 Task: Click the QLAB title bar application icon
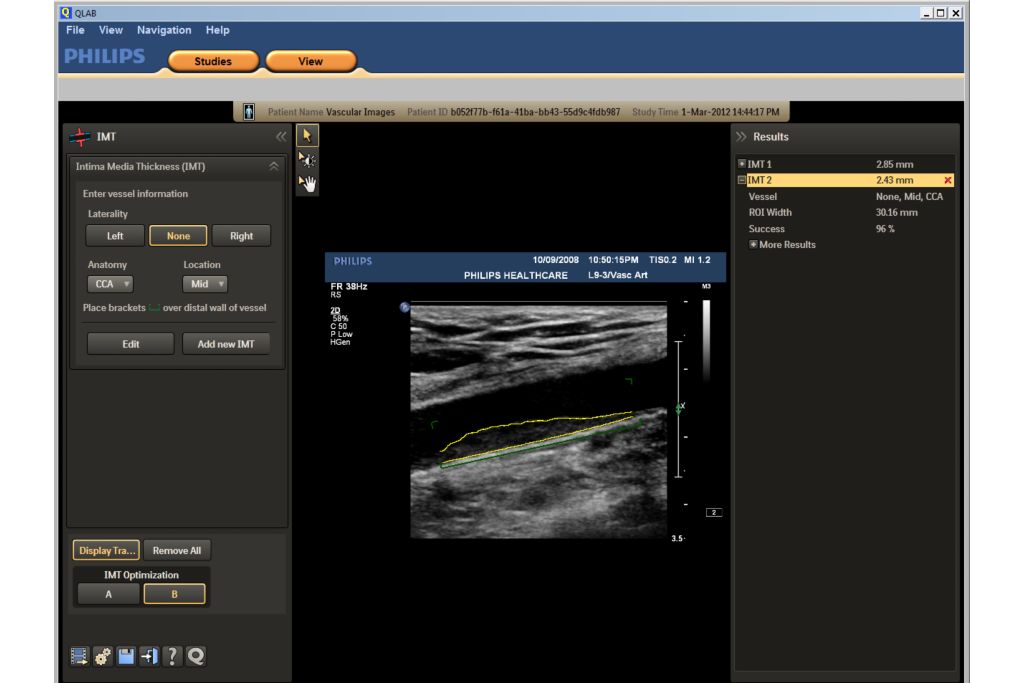[x=65, y=12]
